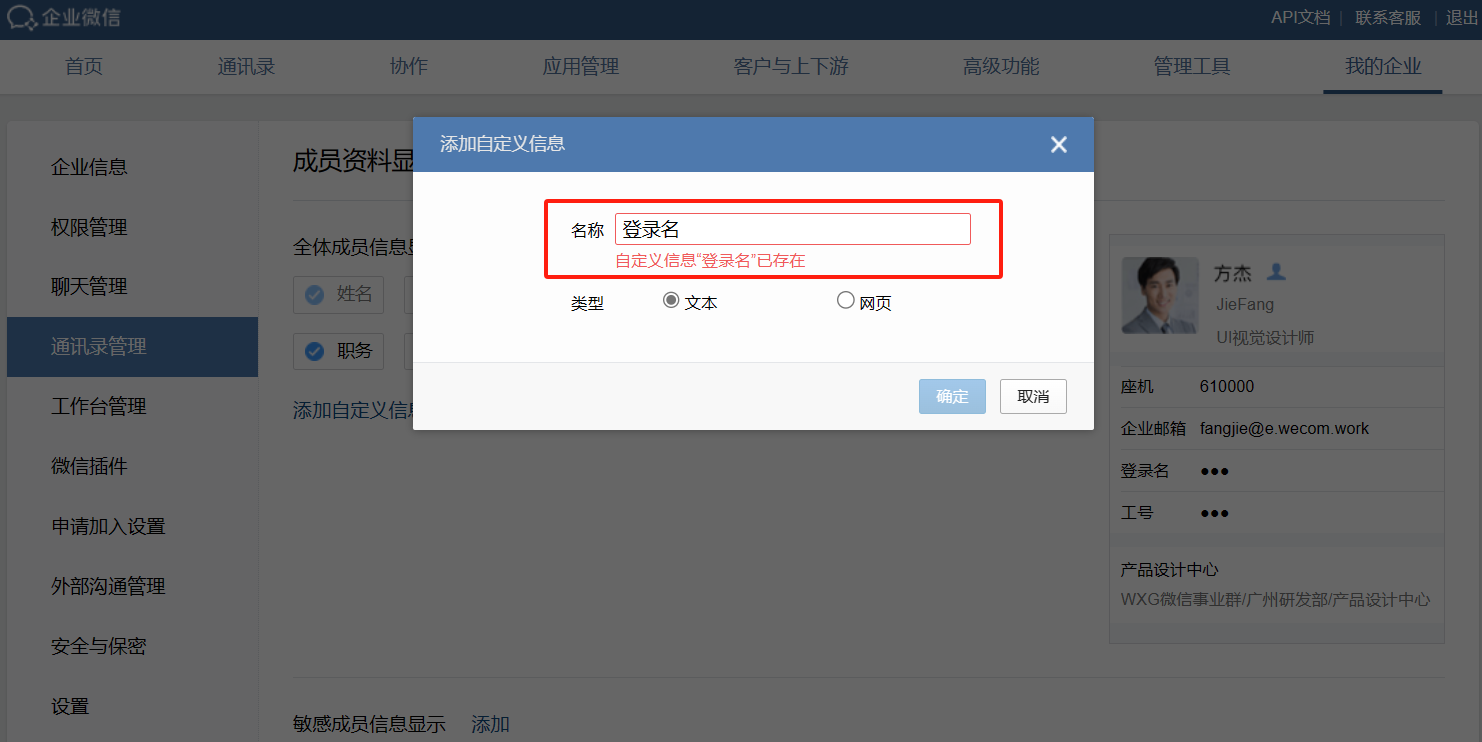
Task: Click 添加 next to 敏感成员信息显示
Action: coord(490,724)
